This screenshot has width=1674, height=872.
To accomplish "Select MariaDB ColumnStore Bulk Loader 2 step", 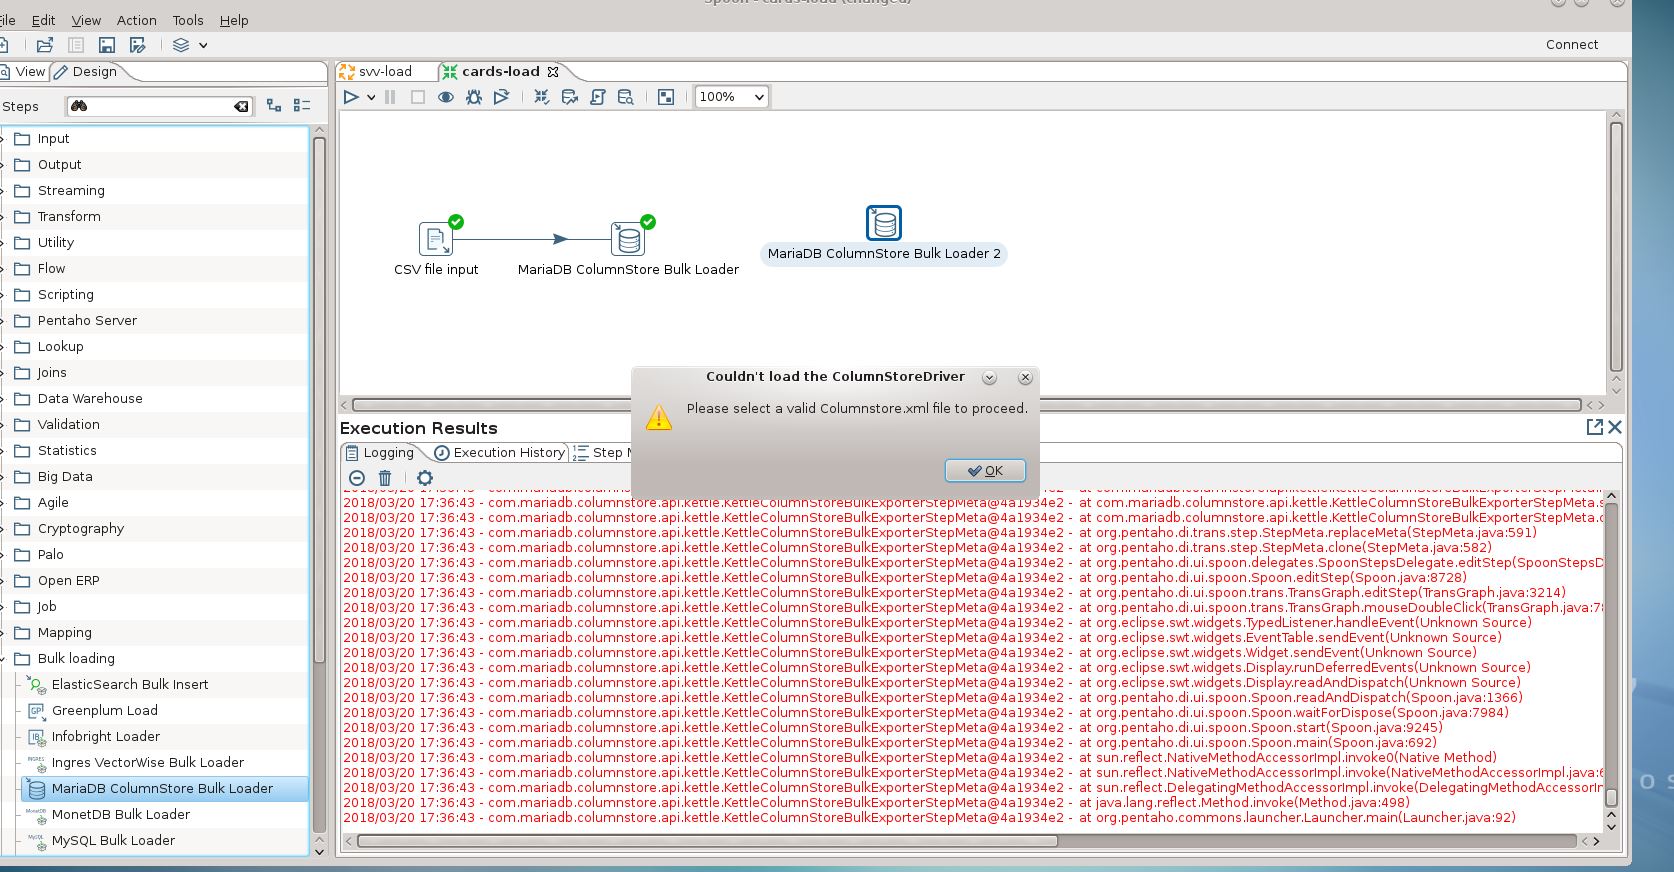I will tap(883, 223).
